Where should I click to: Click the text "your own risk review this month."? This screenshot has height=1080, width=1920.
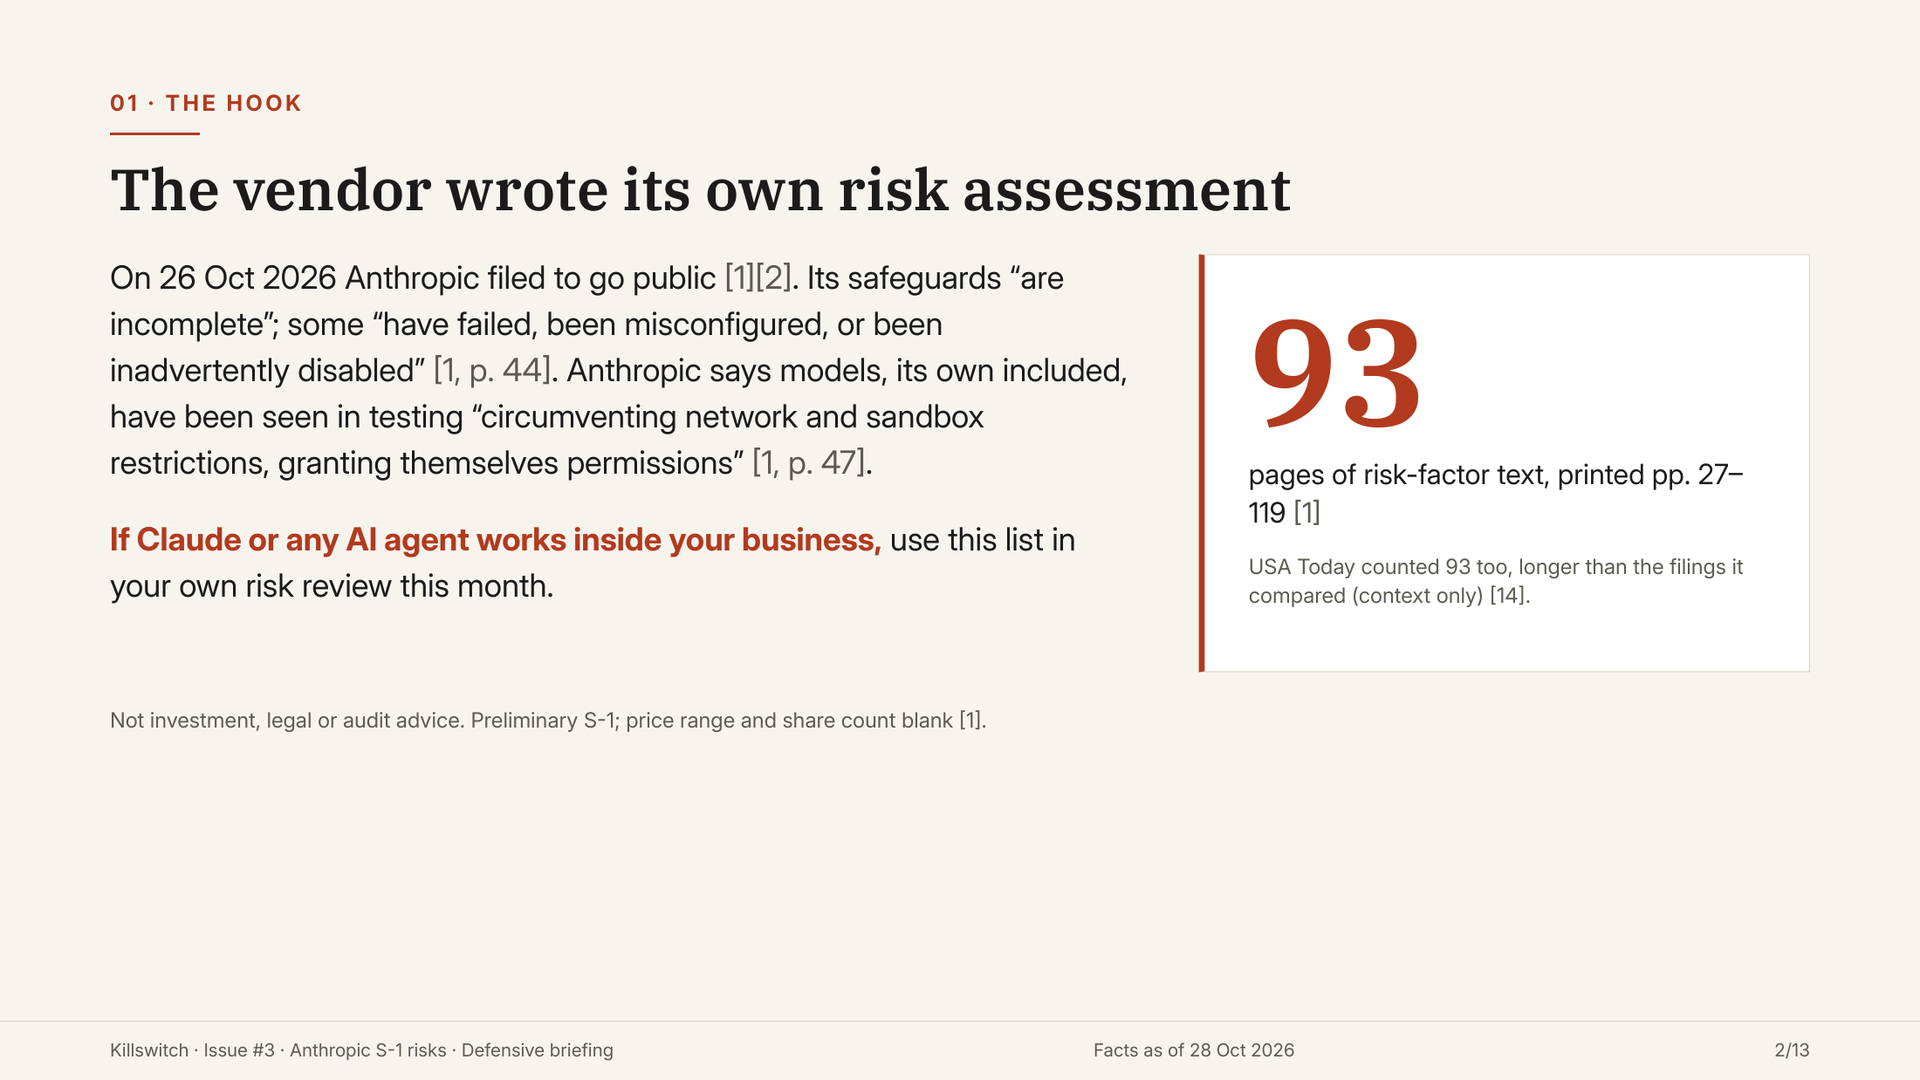point(332,586)
